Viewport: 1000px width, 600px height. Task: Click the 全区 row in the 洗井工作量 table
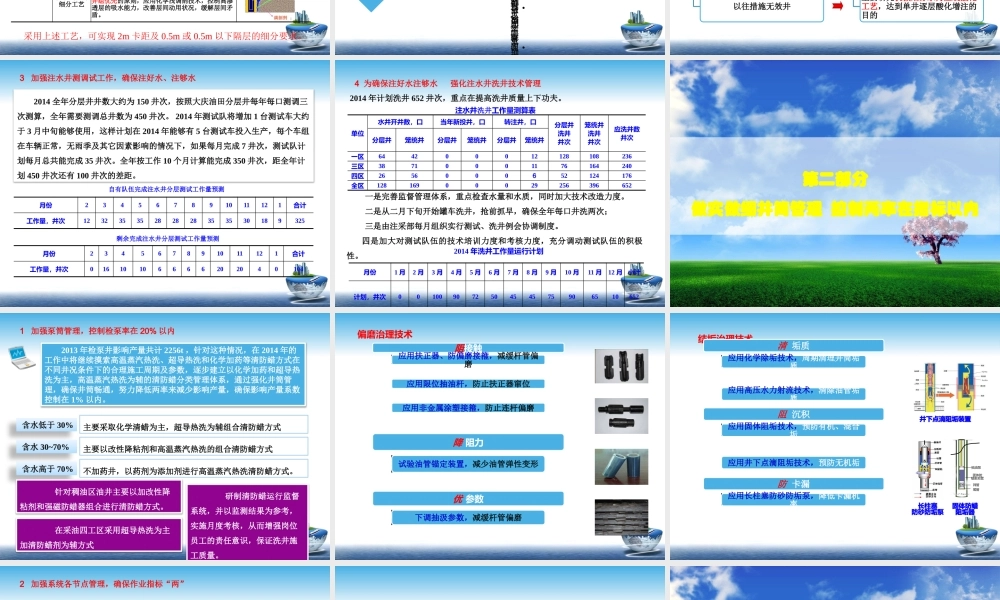496,186
